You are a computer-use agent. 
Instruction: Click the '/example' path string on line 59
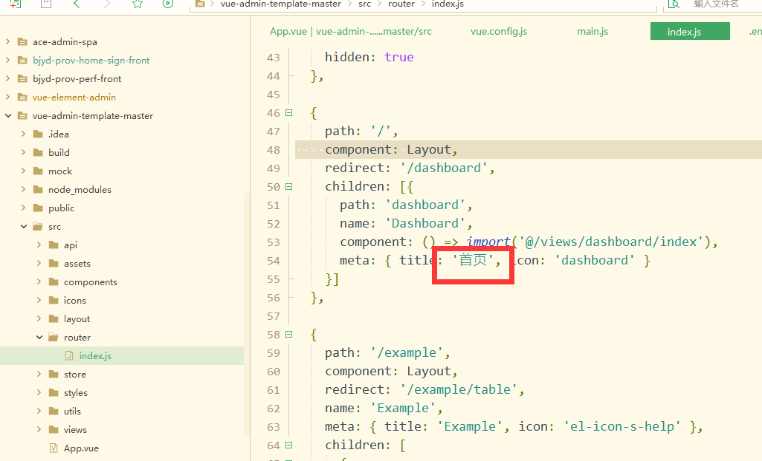pos(407,353)
